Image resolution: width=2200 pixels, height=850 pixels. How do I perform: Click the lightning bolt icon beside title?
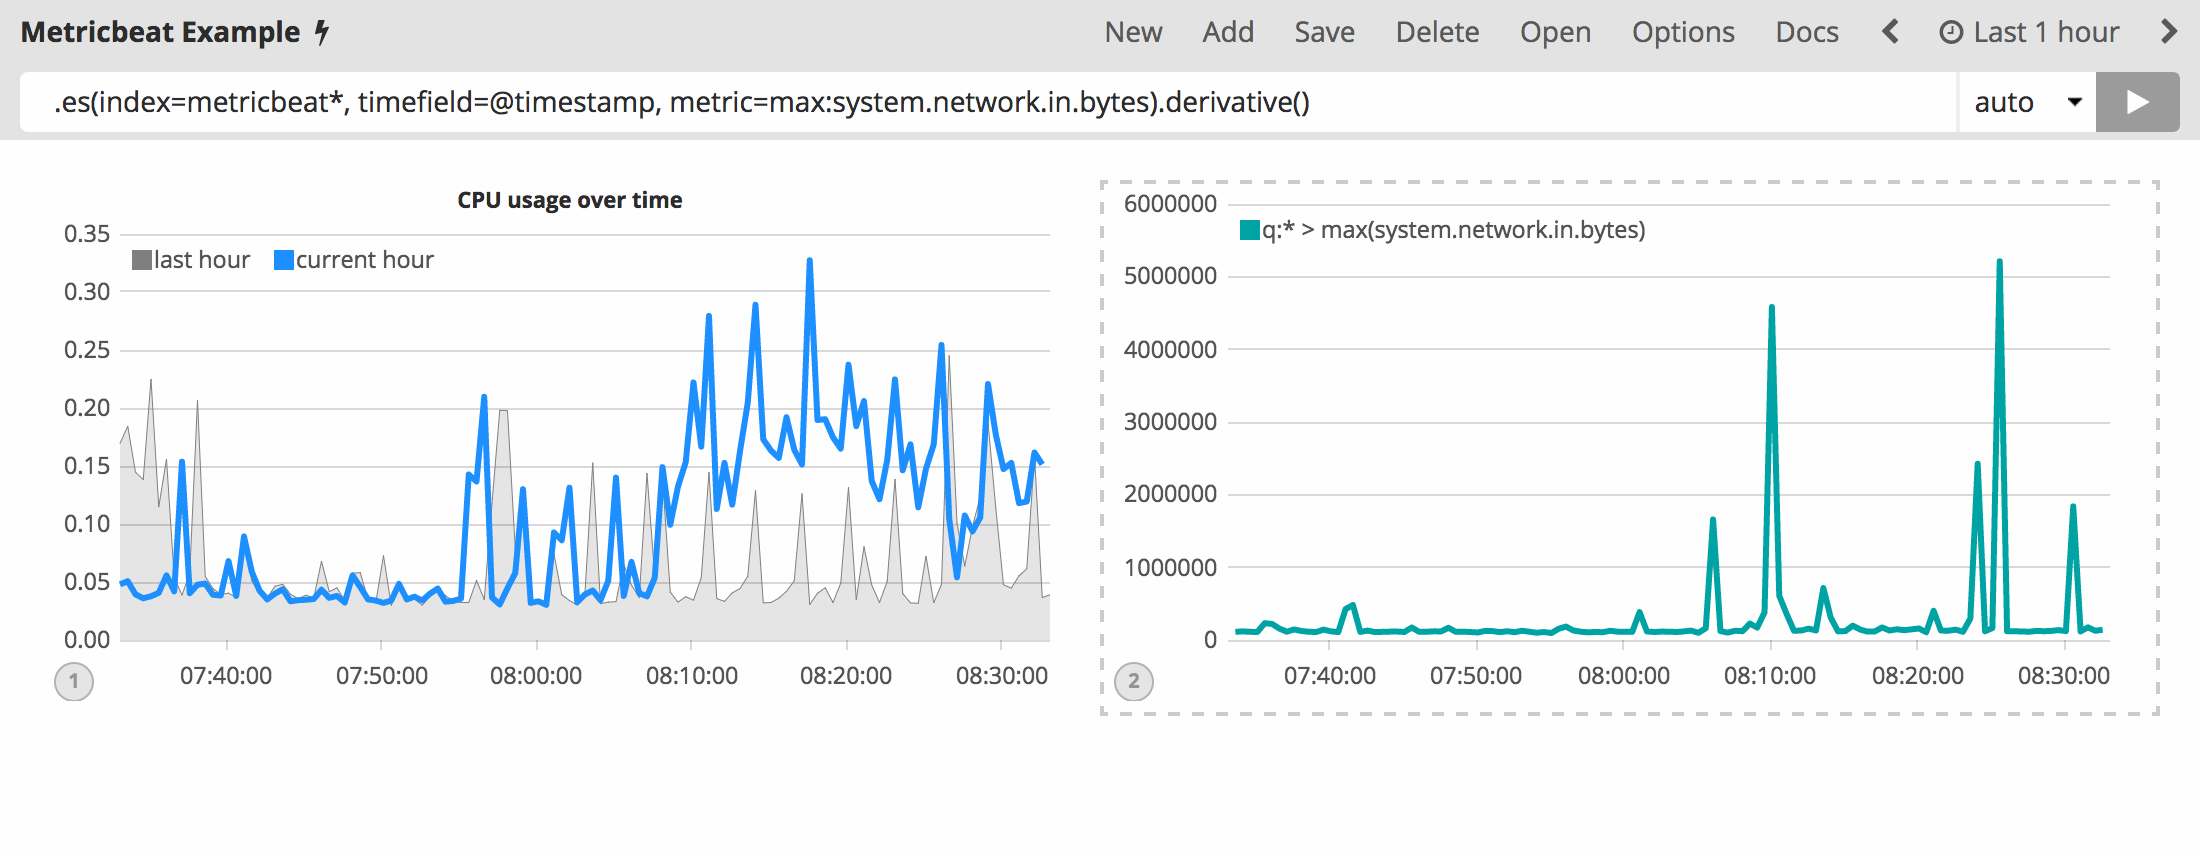pos(322,32)
